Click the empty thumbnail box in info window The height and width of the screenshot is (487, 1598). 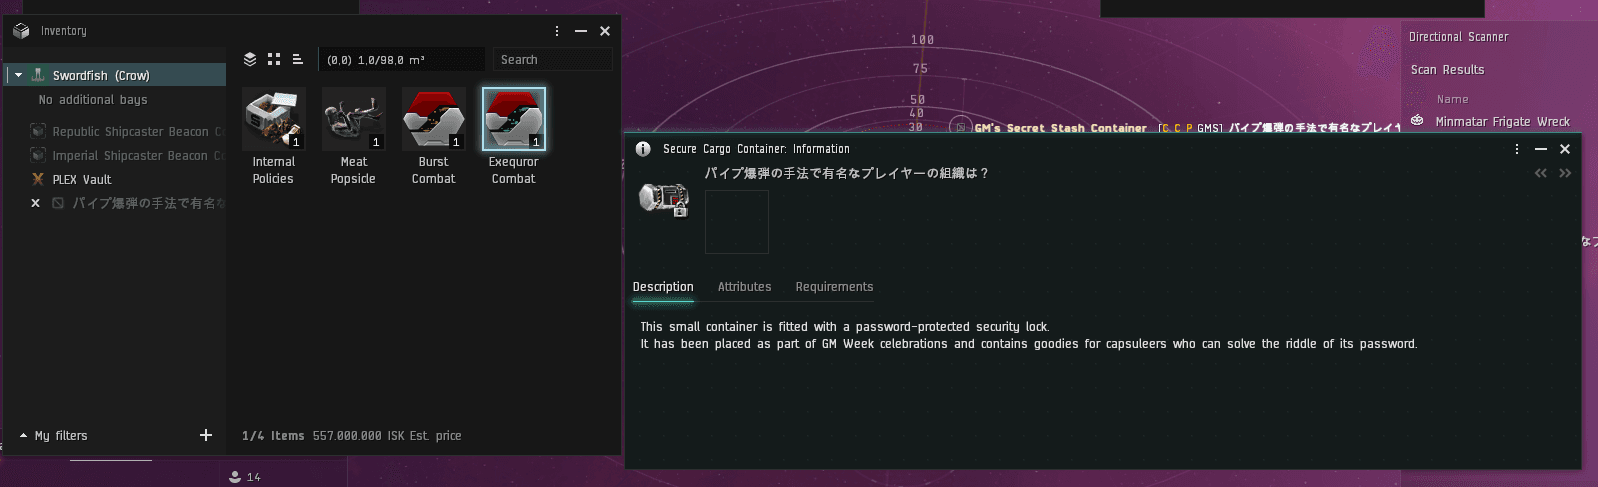coord(737,222)
